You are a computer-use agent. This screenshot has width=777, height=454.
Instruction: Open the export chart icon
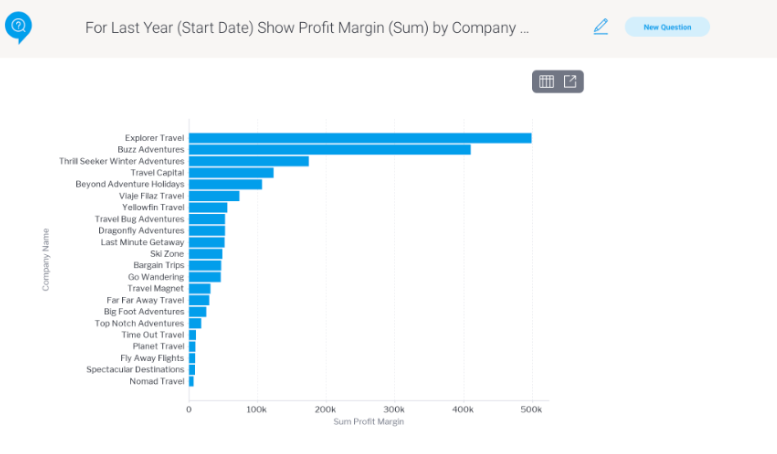click(570, 81)
